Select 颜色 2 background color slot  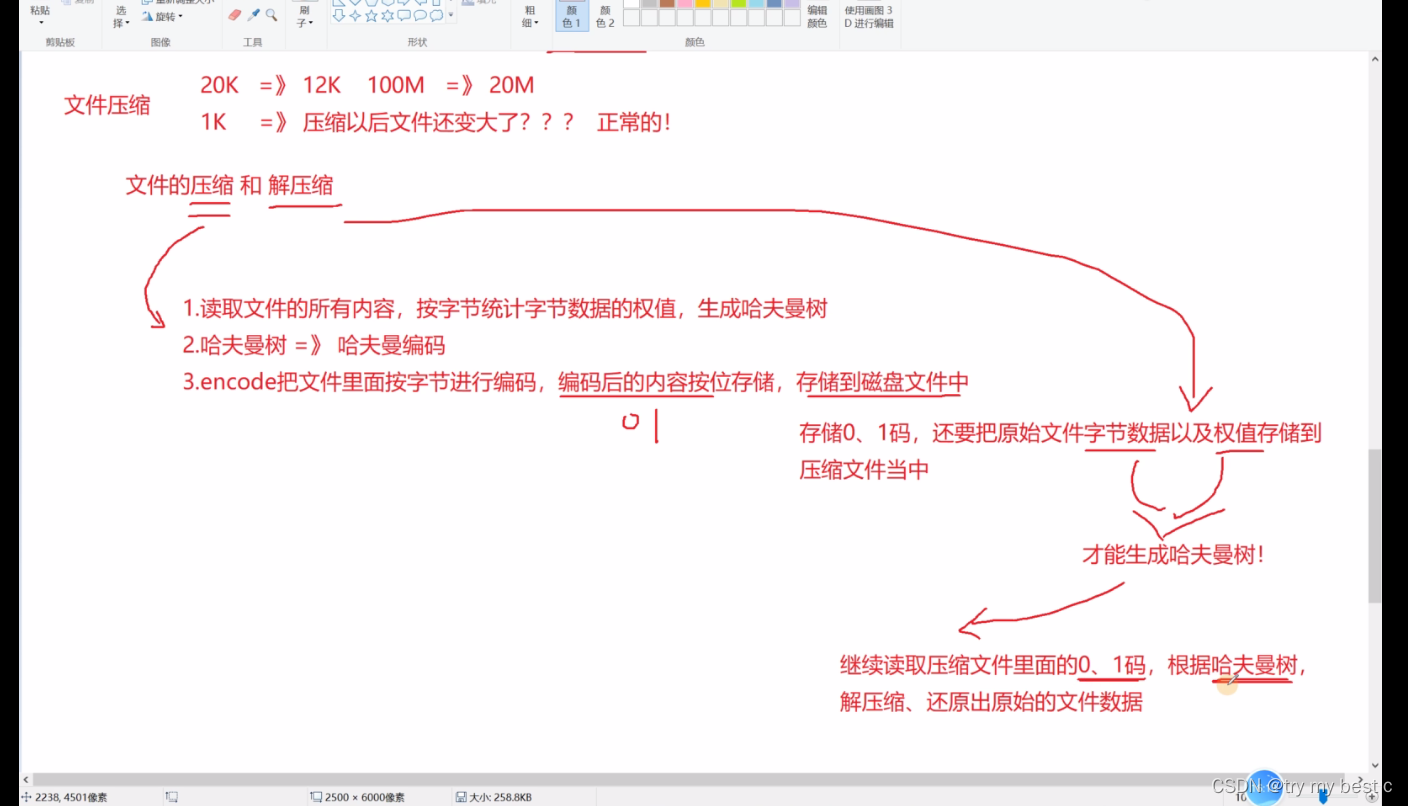coord(605,16)
